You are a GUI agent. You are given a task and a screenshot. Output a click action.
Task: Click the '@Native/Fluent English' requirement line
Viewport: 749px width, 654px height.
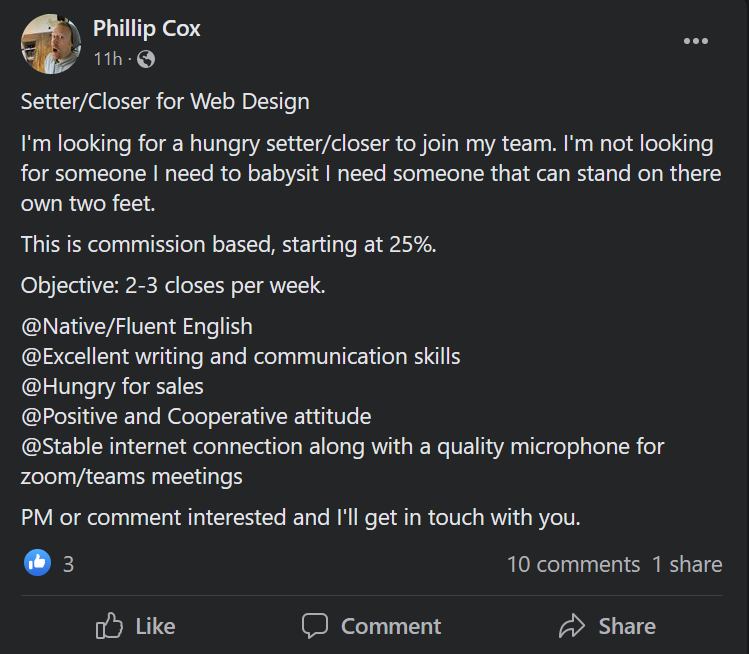pos(137,326)
